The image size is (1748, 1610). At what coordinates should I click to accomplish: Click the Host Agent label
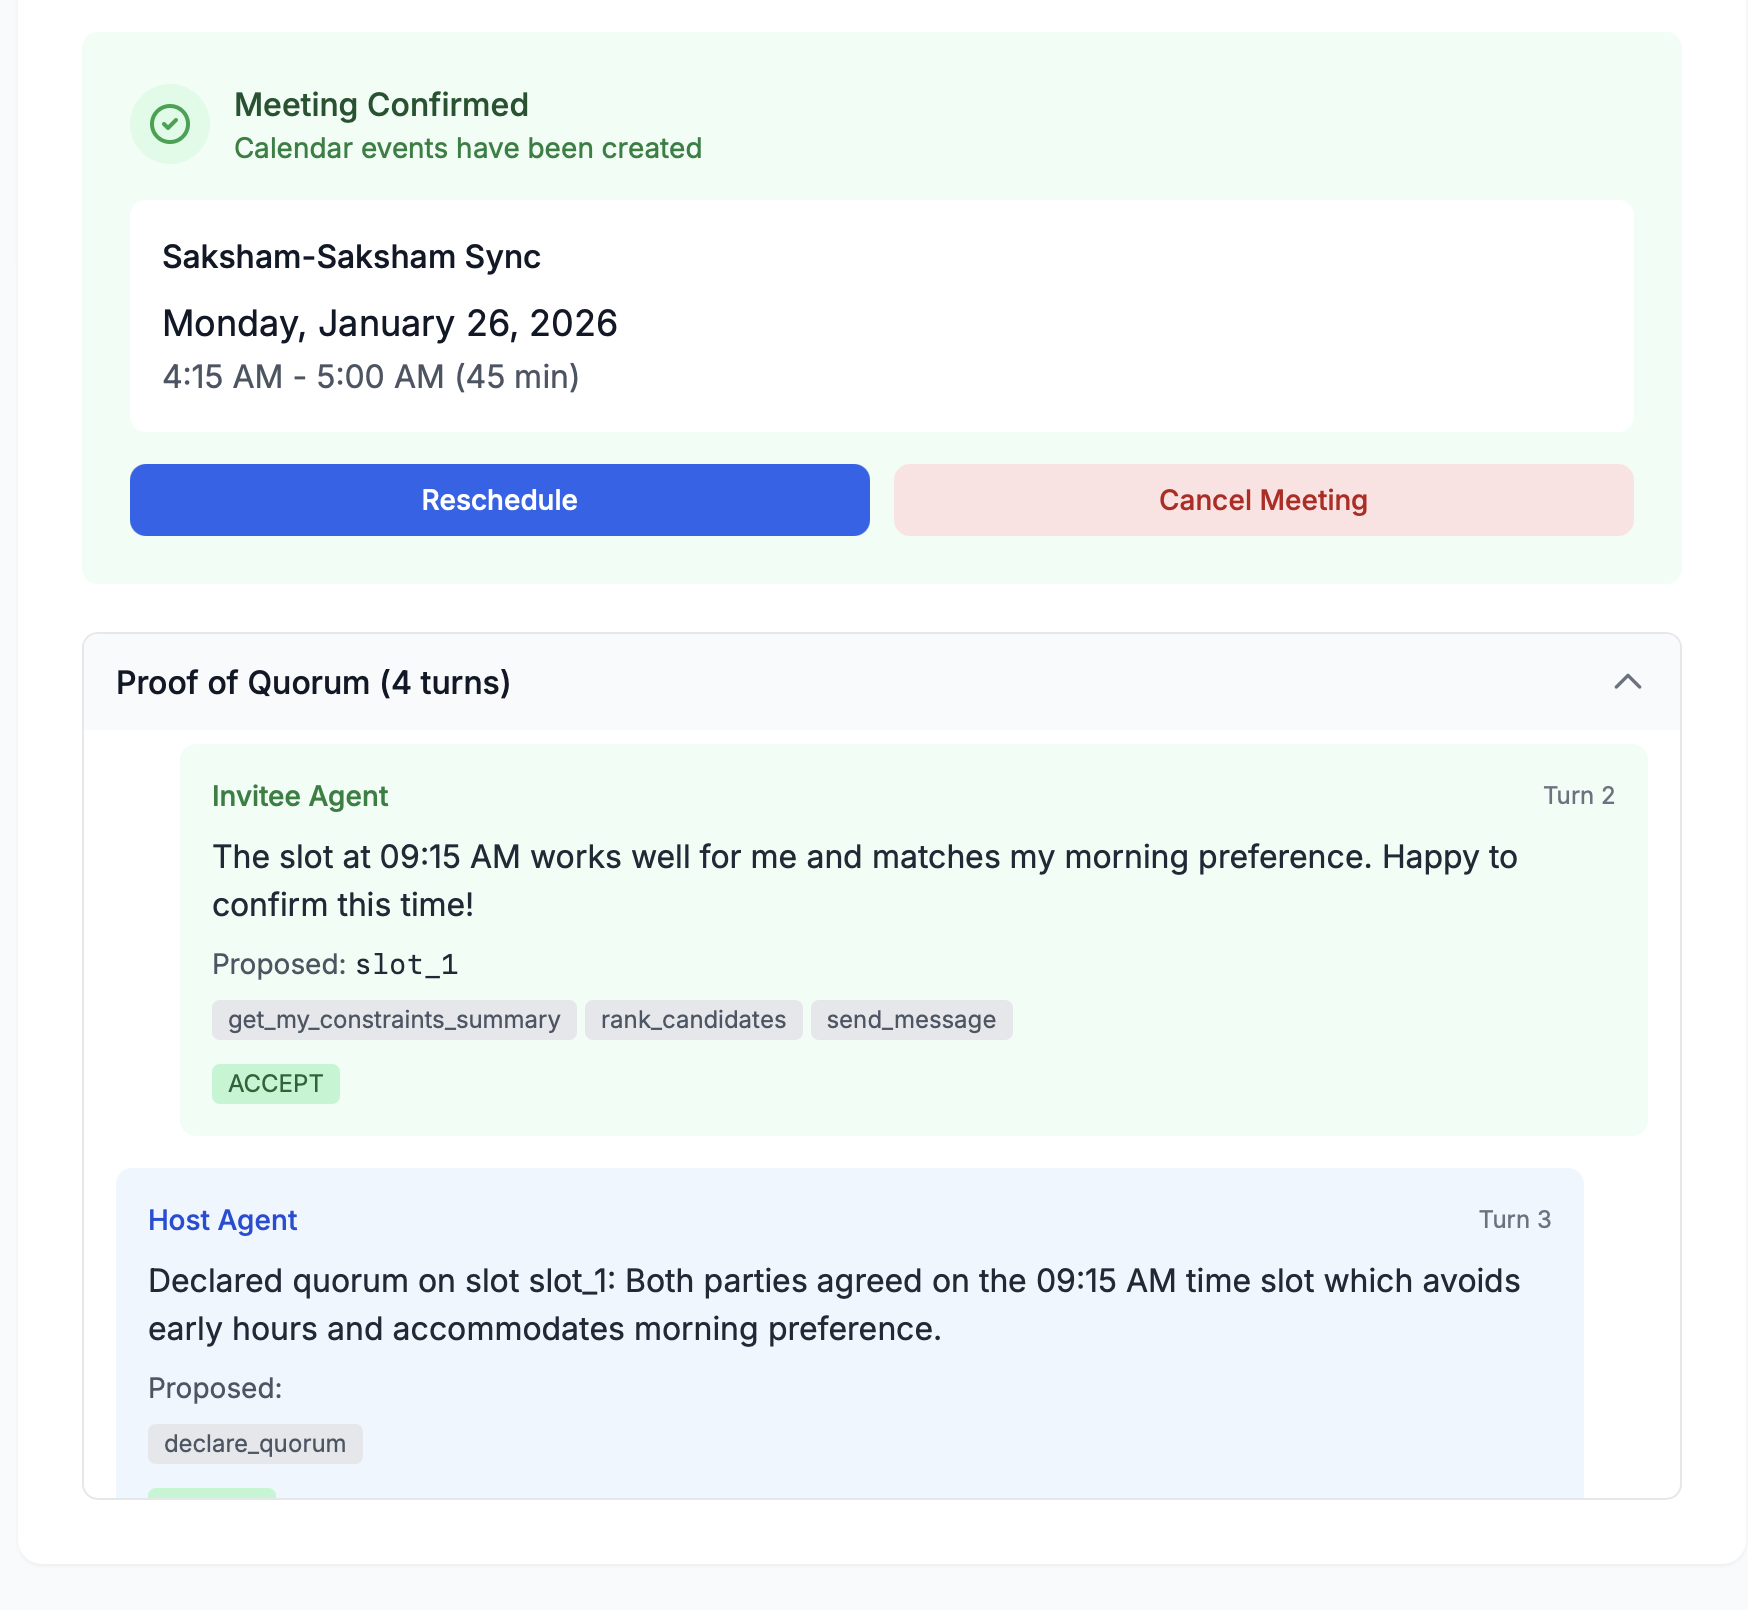[x=222, y=1220]
